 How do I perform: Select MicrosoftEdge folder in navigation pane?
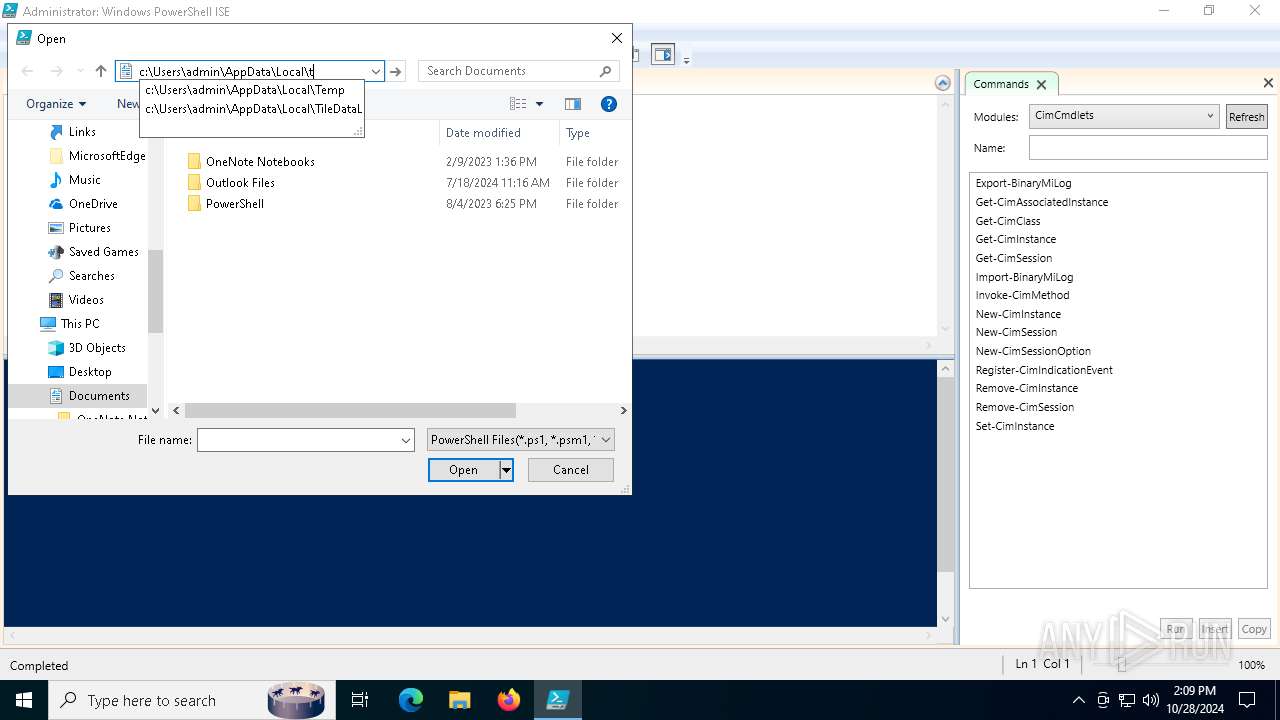coord(106,156)
